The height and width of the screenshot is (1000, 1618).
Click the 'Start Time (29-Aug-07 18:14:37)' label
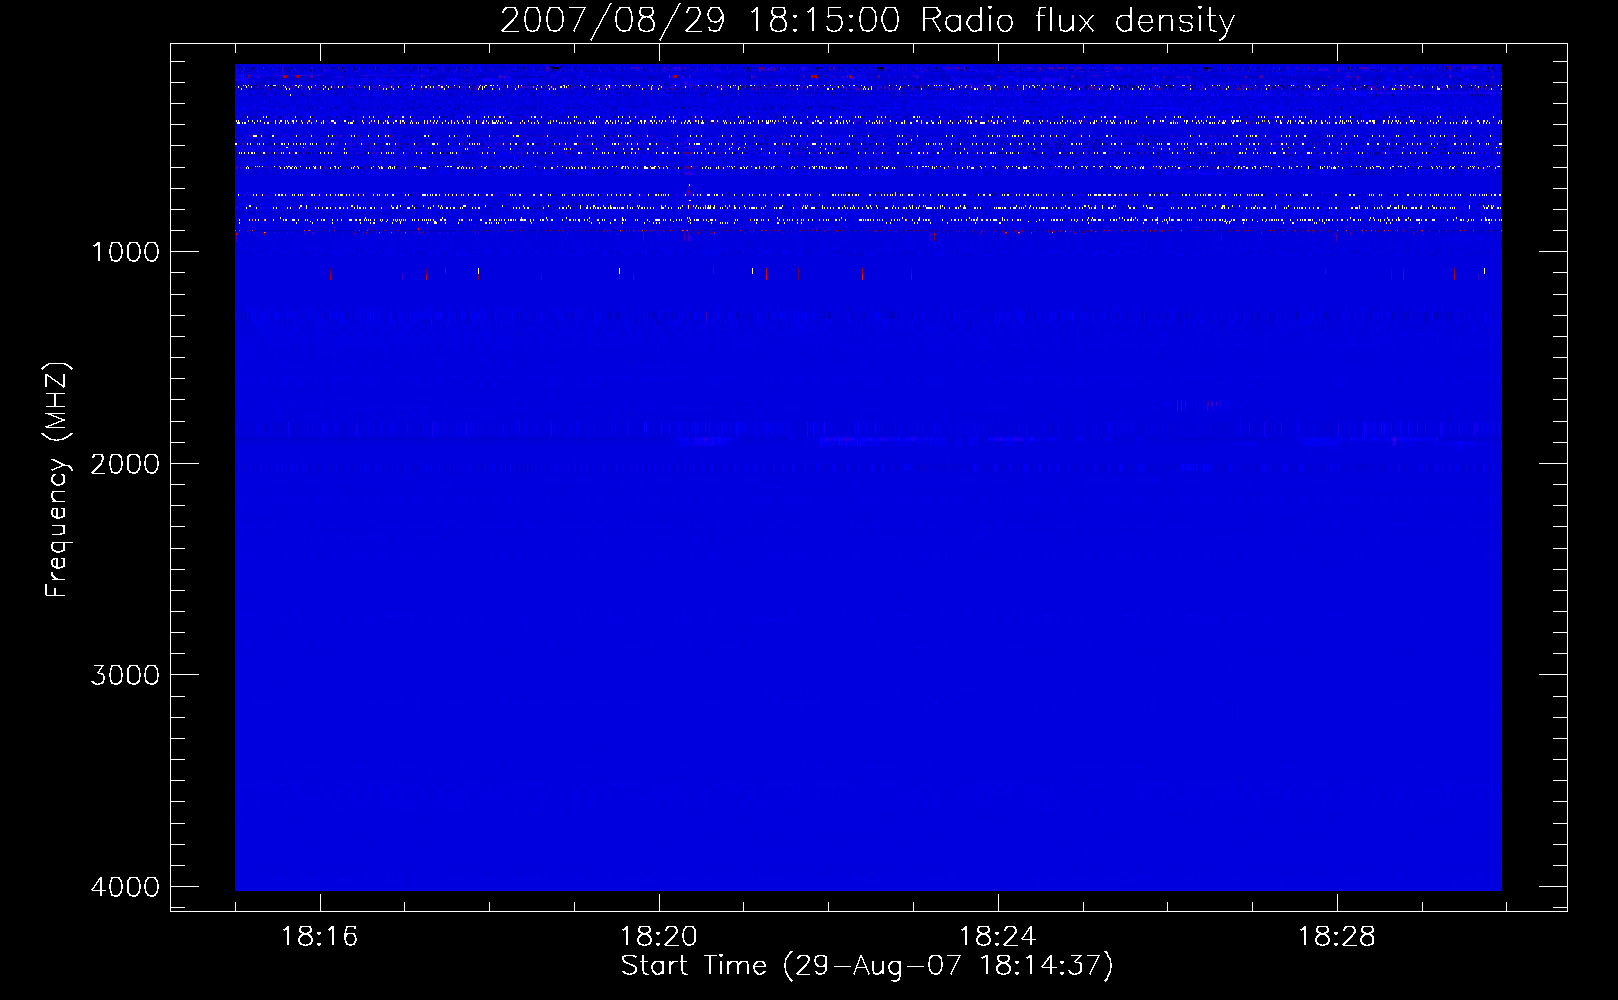pyautogui.click(x=867, y=966)
